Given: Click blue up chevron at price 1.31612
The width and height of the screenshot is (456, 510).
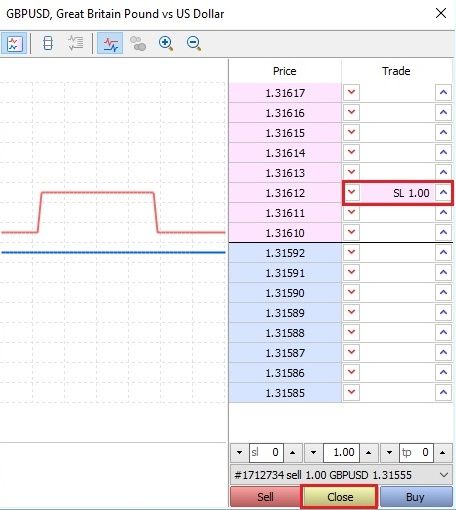Looking at the screenshot, I should click(443, 192).
